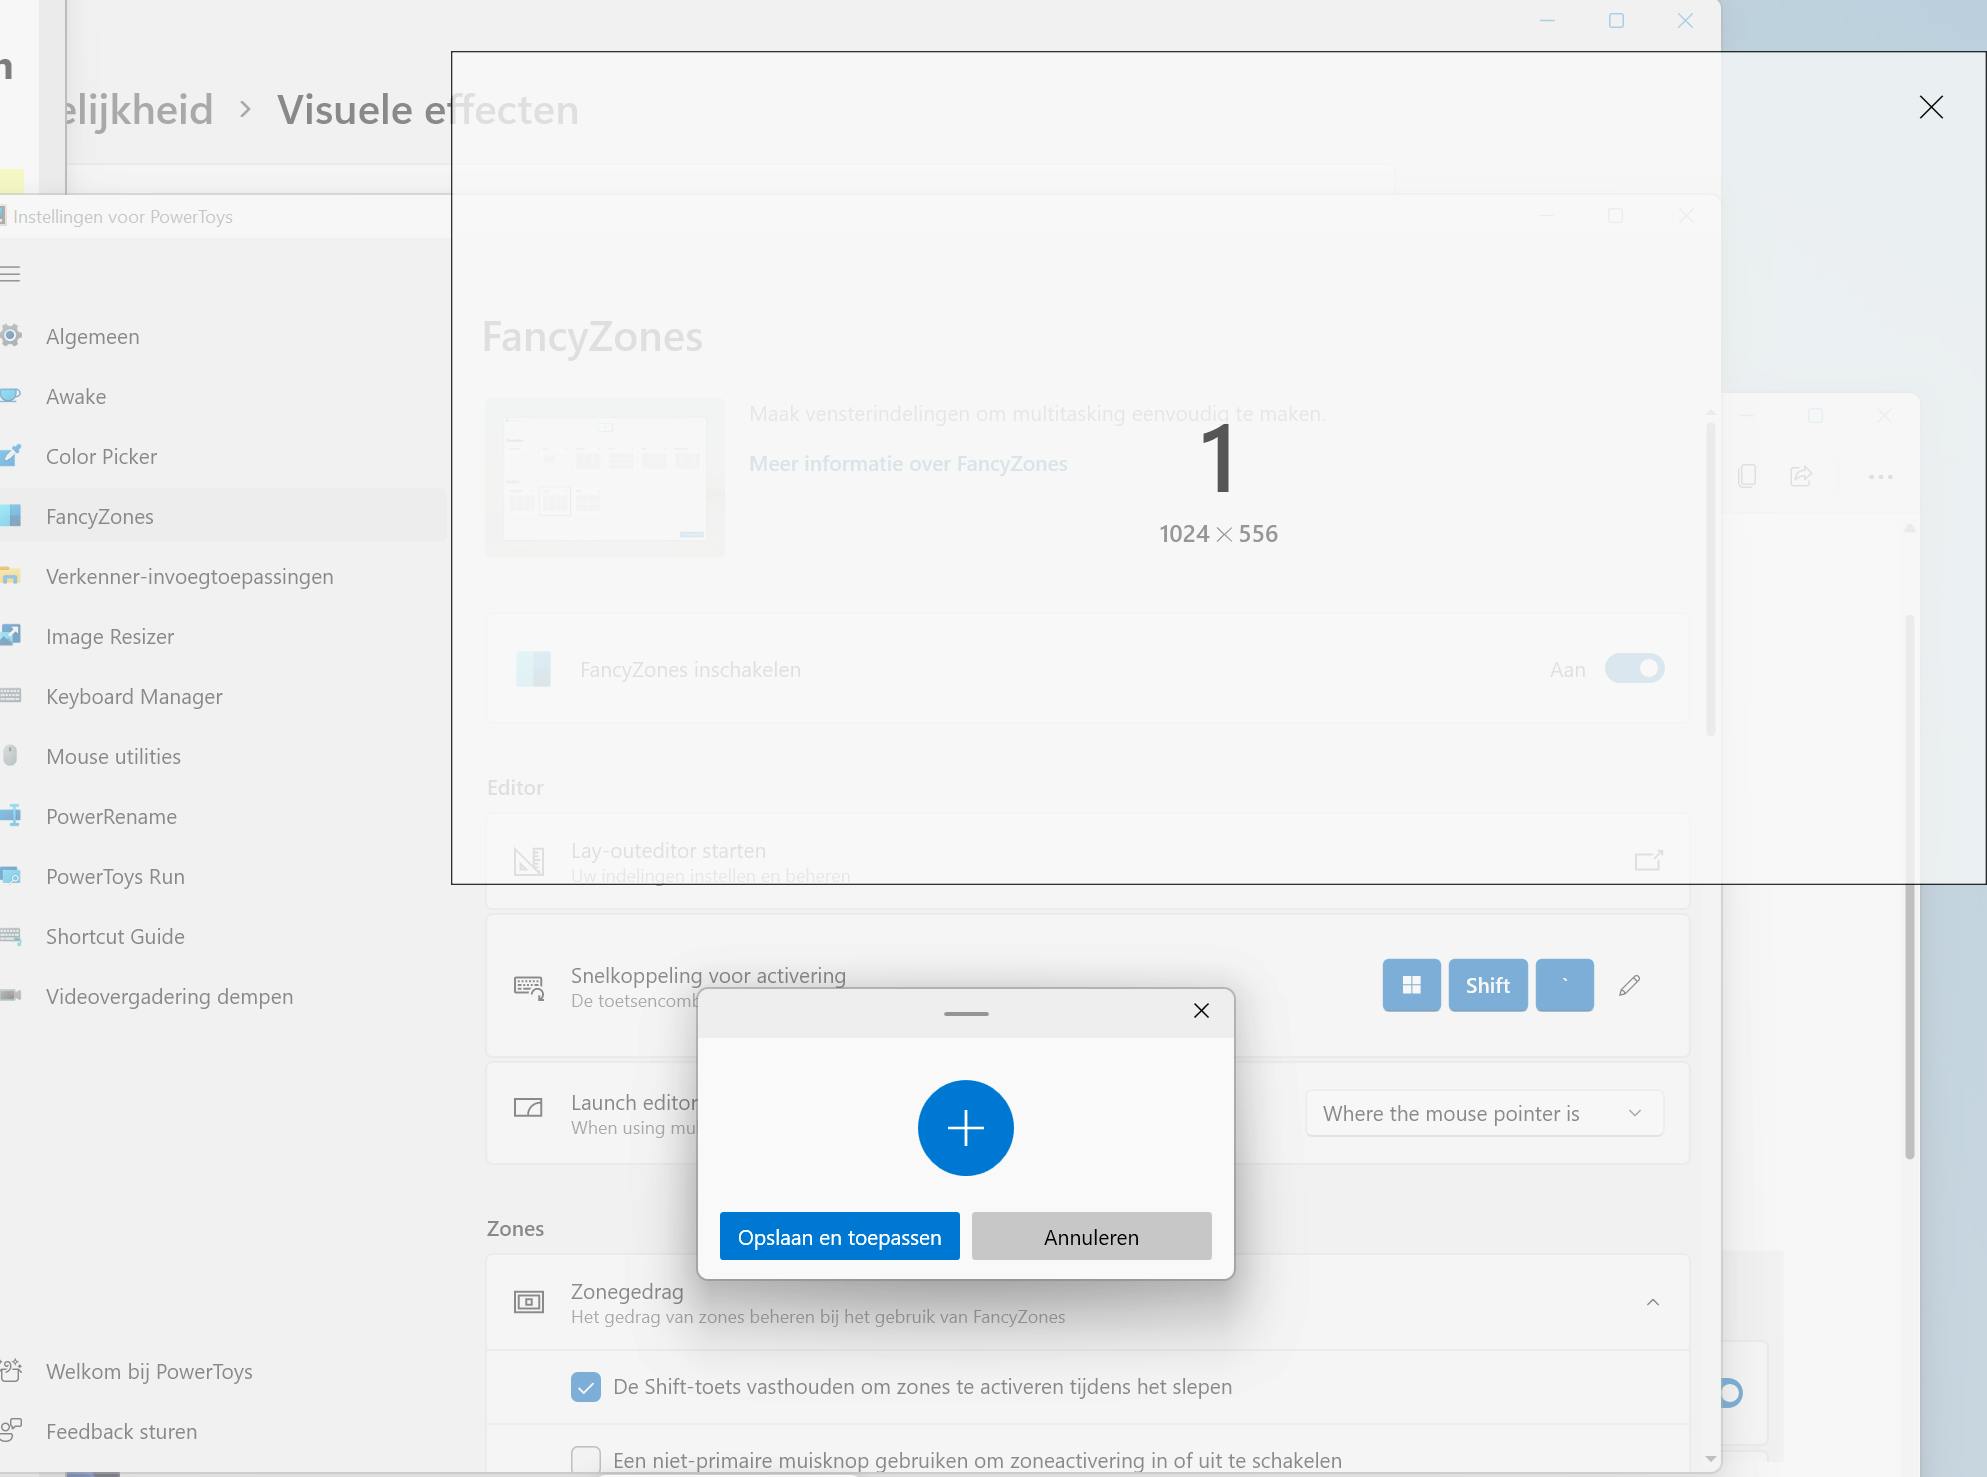Open the hamburger navigation menu
Viewport: 1987px width, 1477px height.
tap(11, 274)
